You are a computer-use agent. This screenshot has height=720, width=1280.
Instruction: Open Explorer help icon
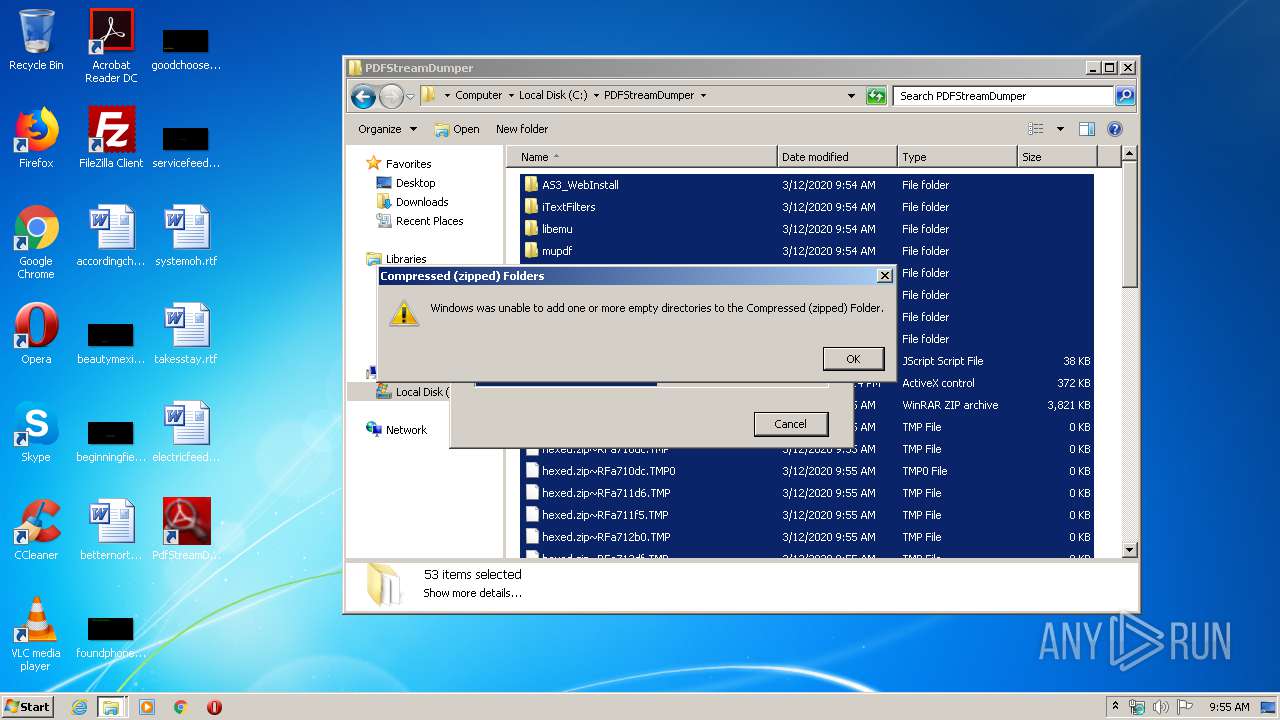1115,129
